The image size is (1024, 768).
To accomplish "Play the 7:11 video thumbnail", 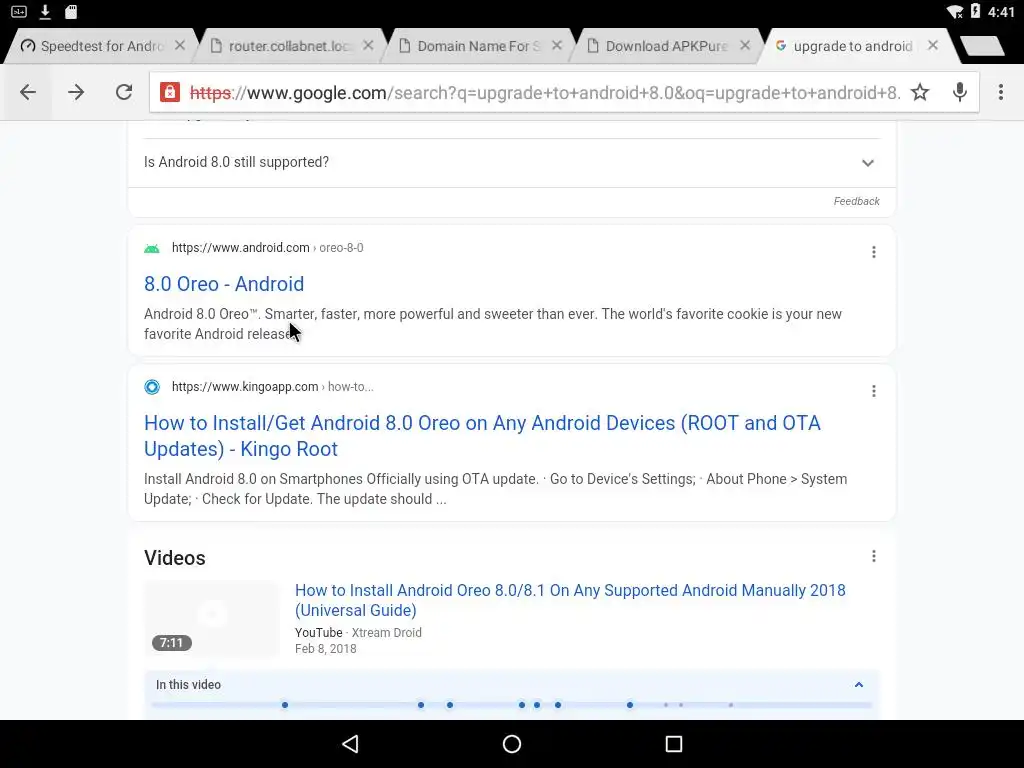I will [212, 619].
